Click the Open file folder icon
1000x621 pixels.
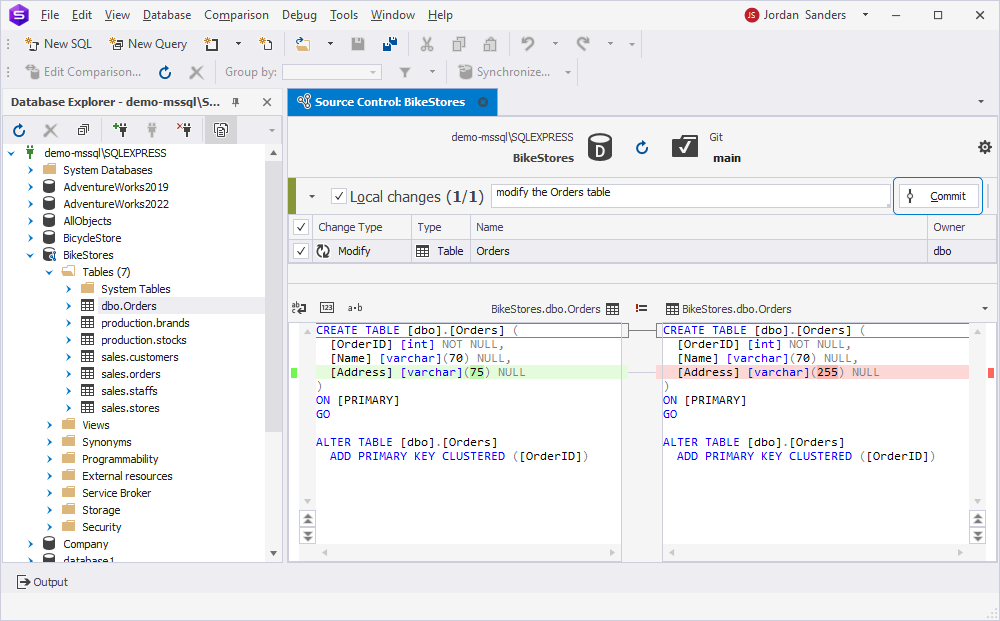pyautogui.click(x=302, y=44)
